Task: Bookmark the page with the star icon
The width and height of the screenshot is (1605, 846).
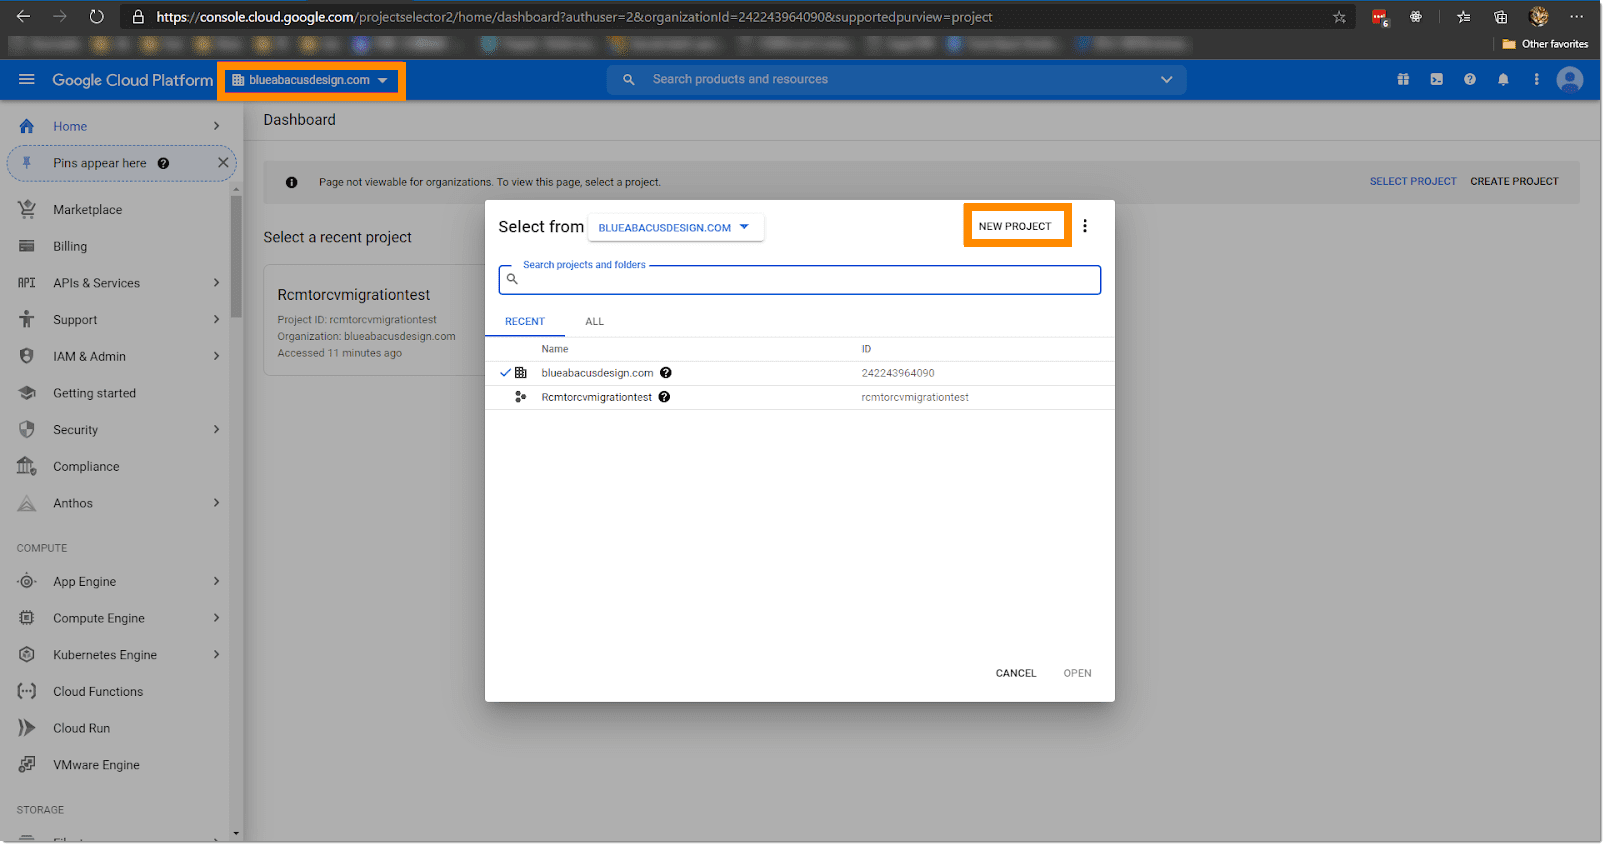Action: tap(1339, 17)
